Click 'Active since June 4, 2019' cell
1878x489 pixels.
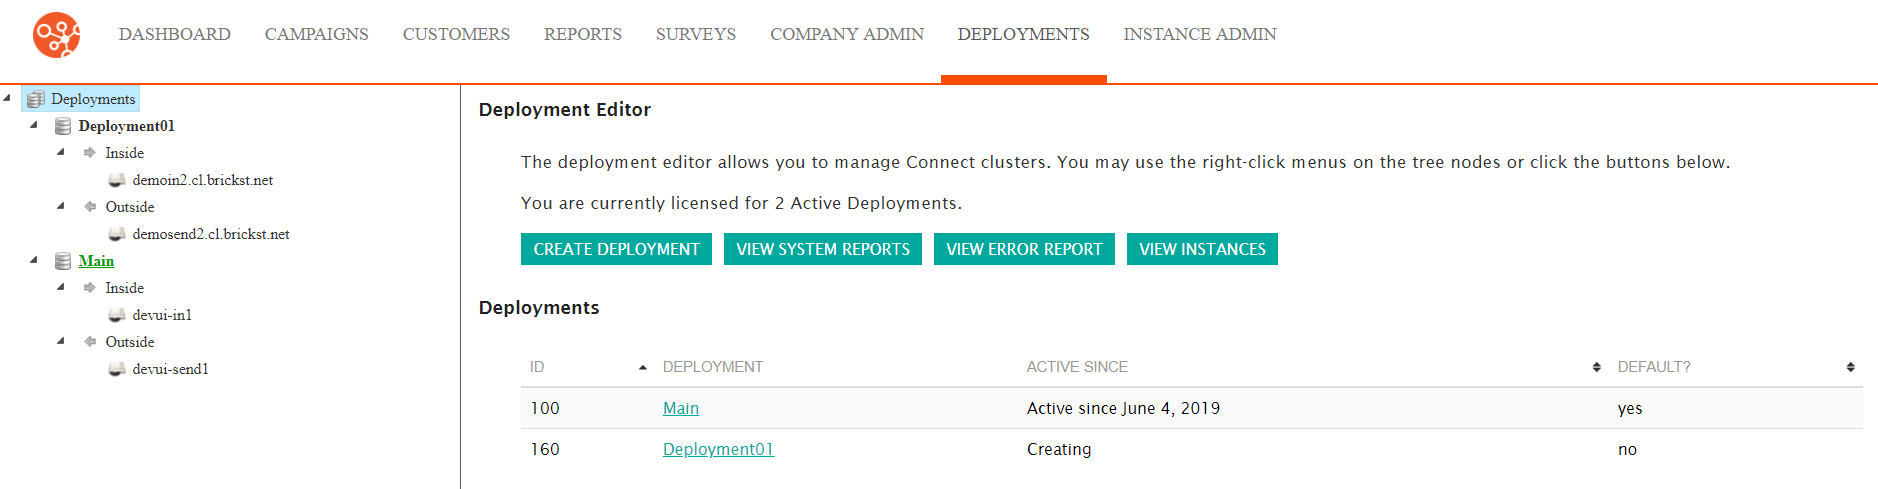click(x=1123, y=408)
